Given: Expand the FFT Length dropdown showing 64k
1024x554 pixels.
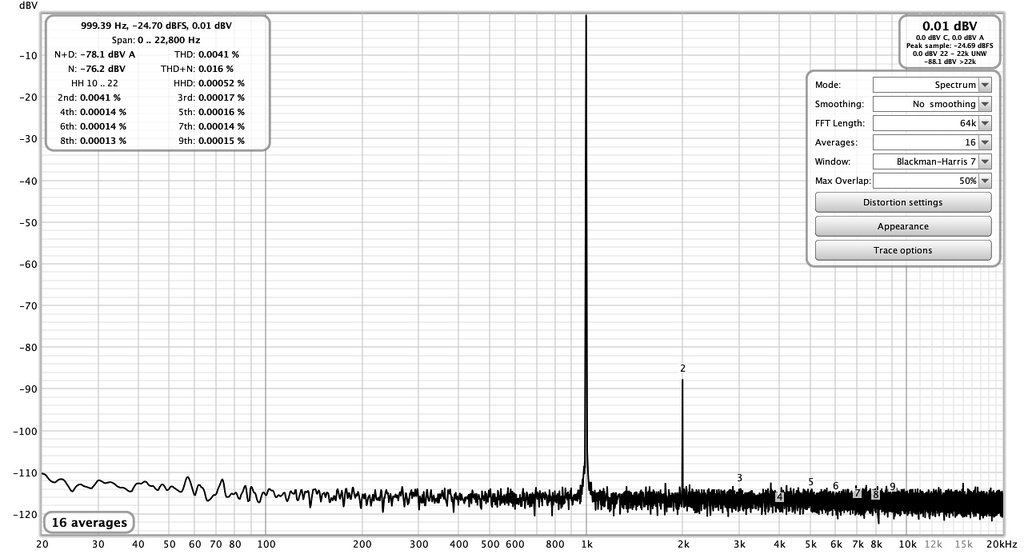Looking at the screenshot, I should tap(932, 123).
